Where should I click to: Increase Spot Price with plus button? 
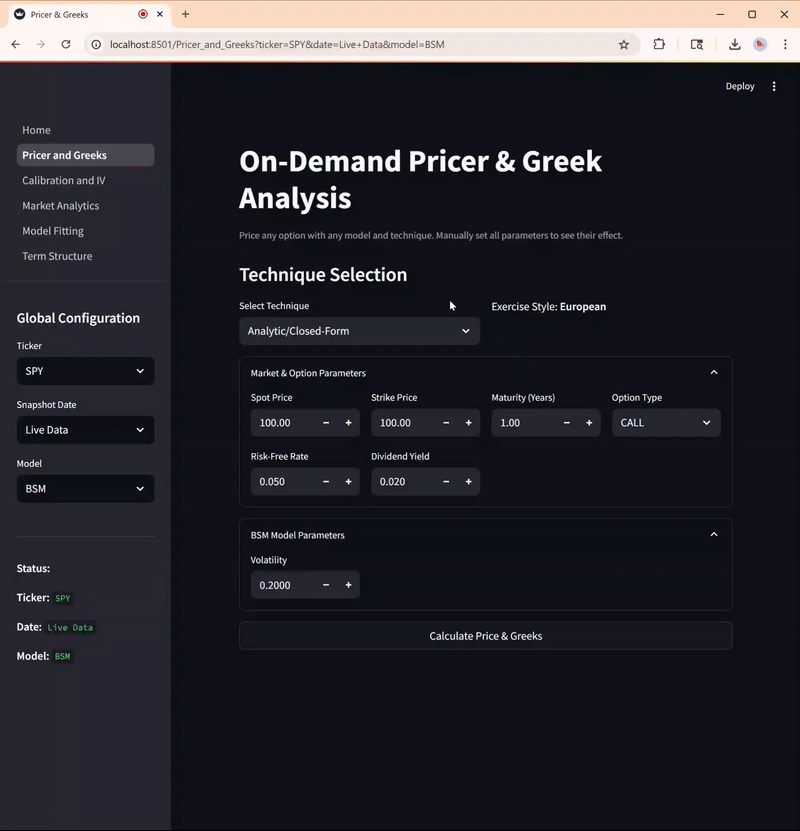pyautogui.click(x=349, y=423)
